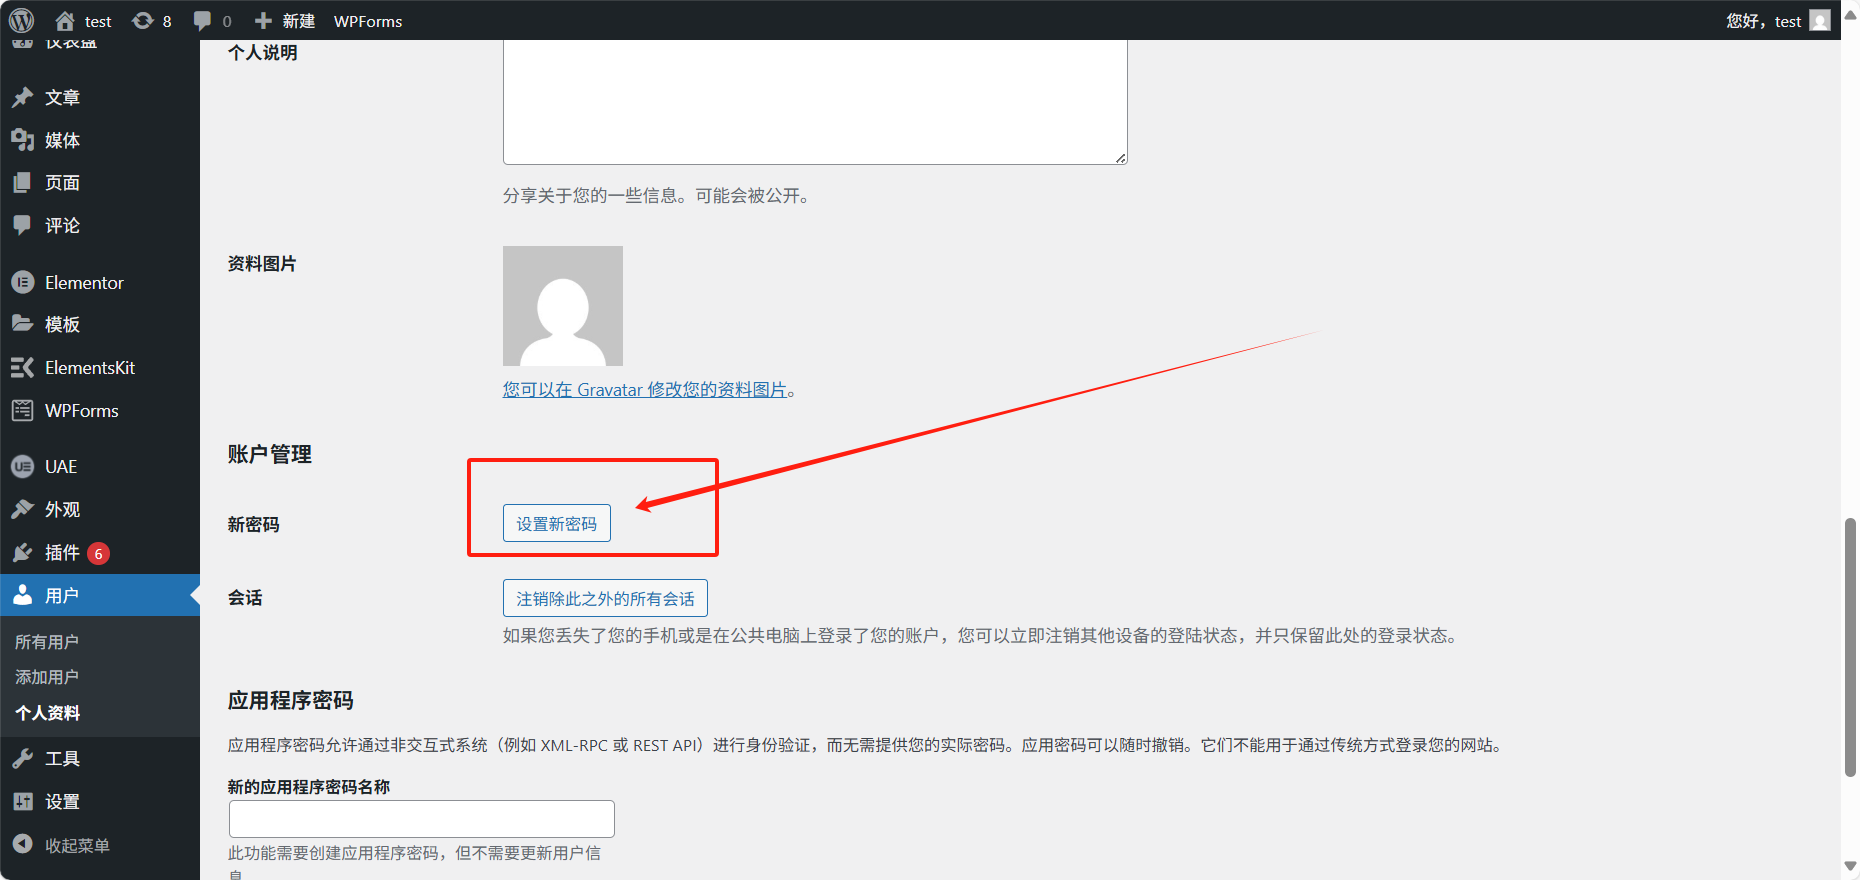Click the profile avatar thumbnail
1860x880 pixels.
click(562, 306)
